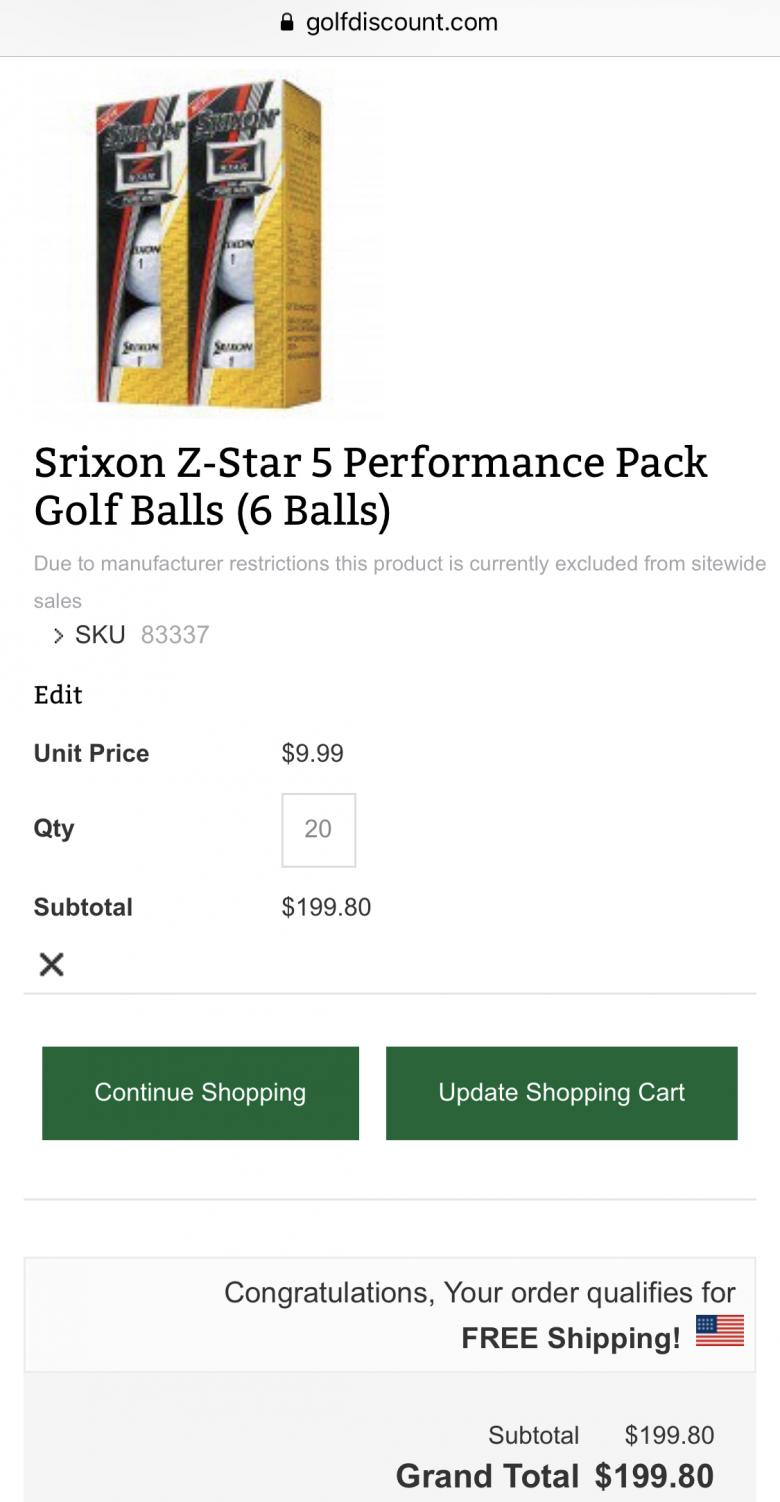
Task: Tap the Grand Total $199.80 amount
Action: click(654, 1476)
